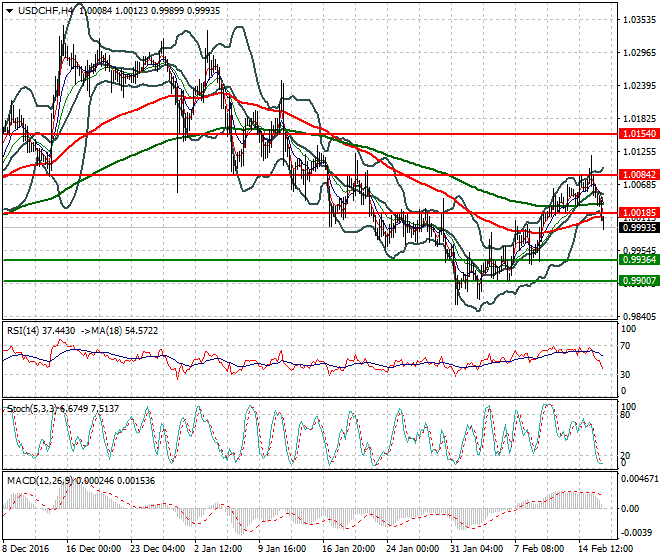Click the 31 Jan 04:00 time label
This screenshot has width=660, height=560.
[476, 549]
